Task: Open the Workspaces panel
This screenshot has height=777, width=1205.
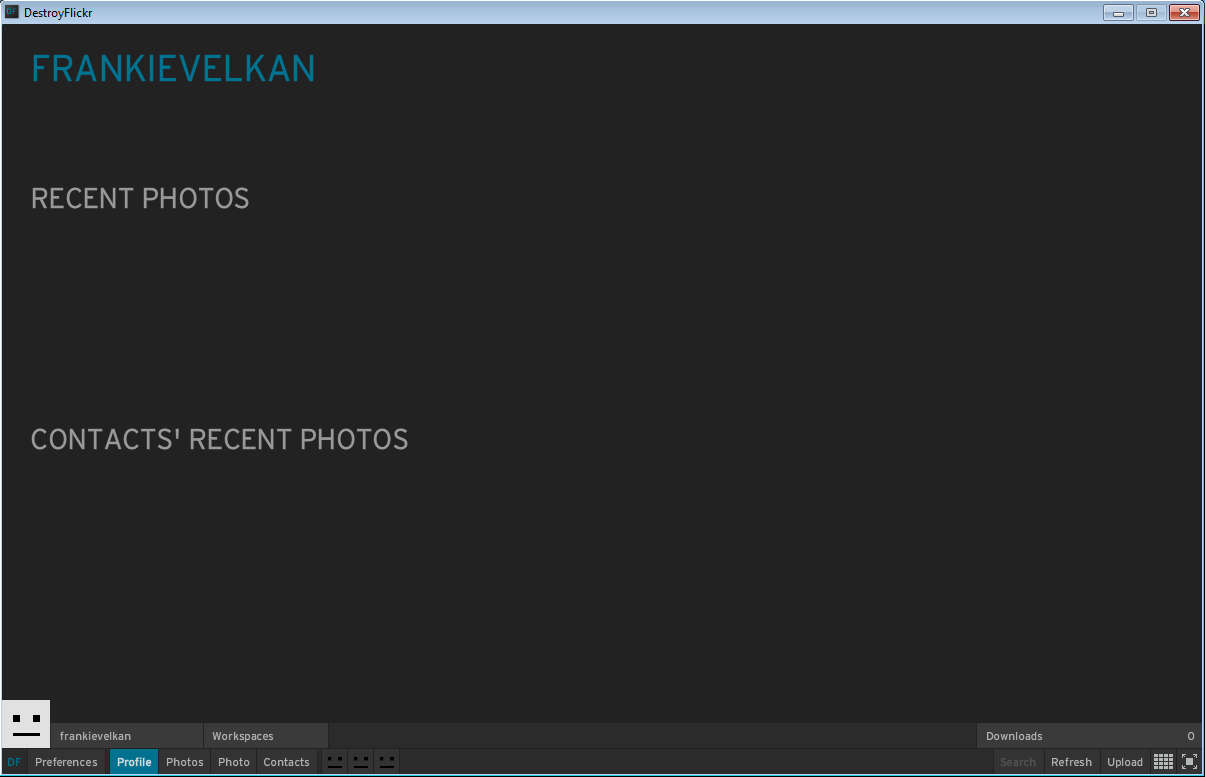Action: tap(266, 736)
